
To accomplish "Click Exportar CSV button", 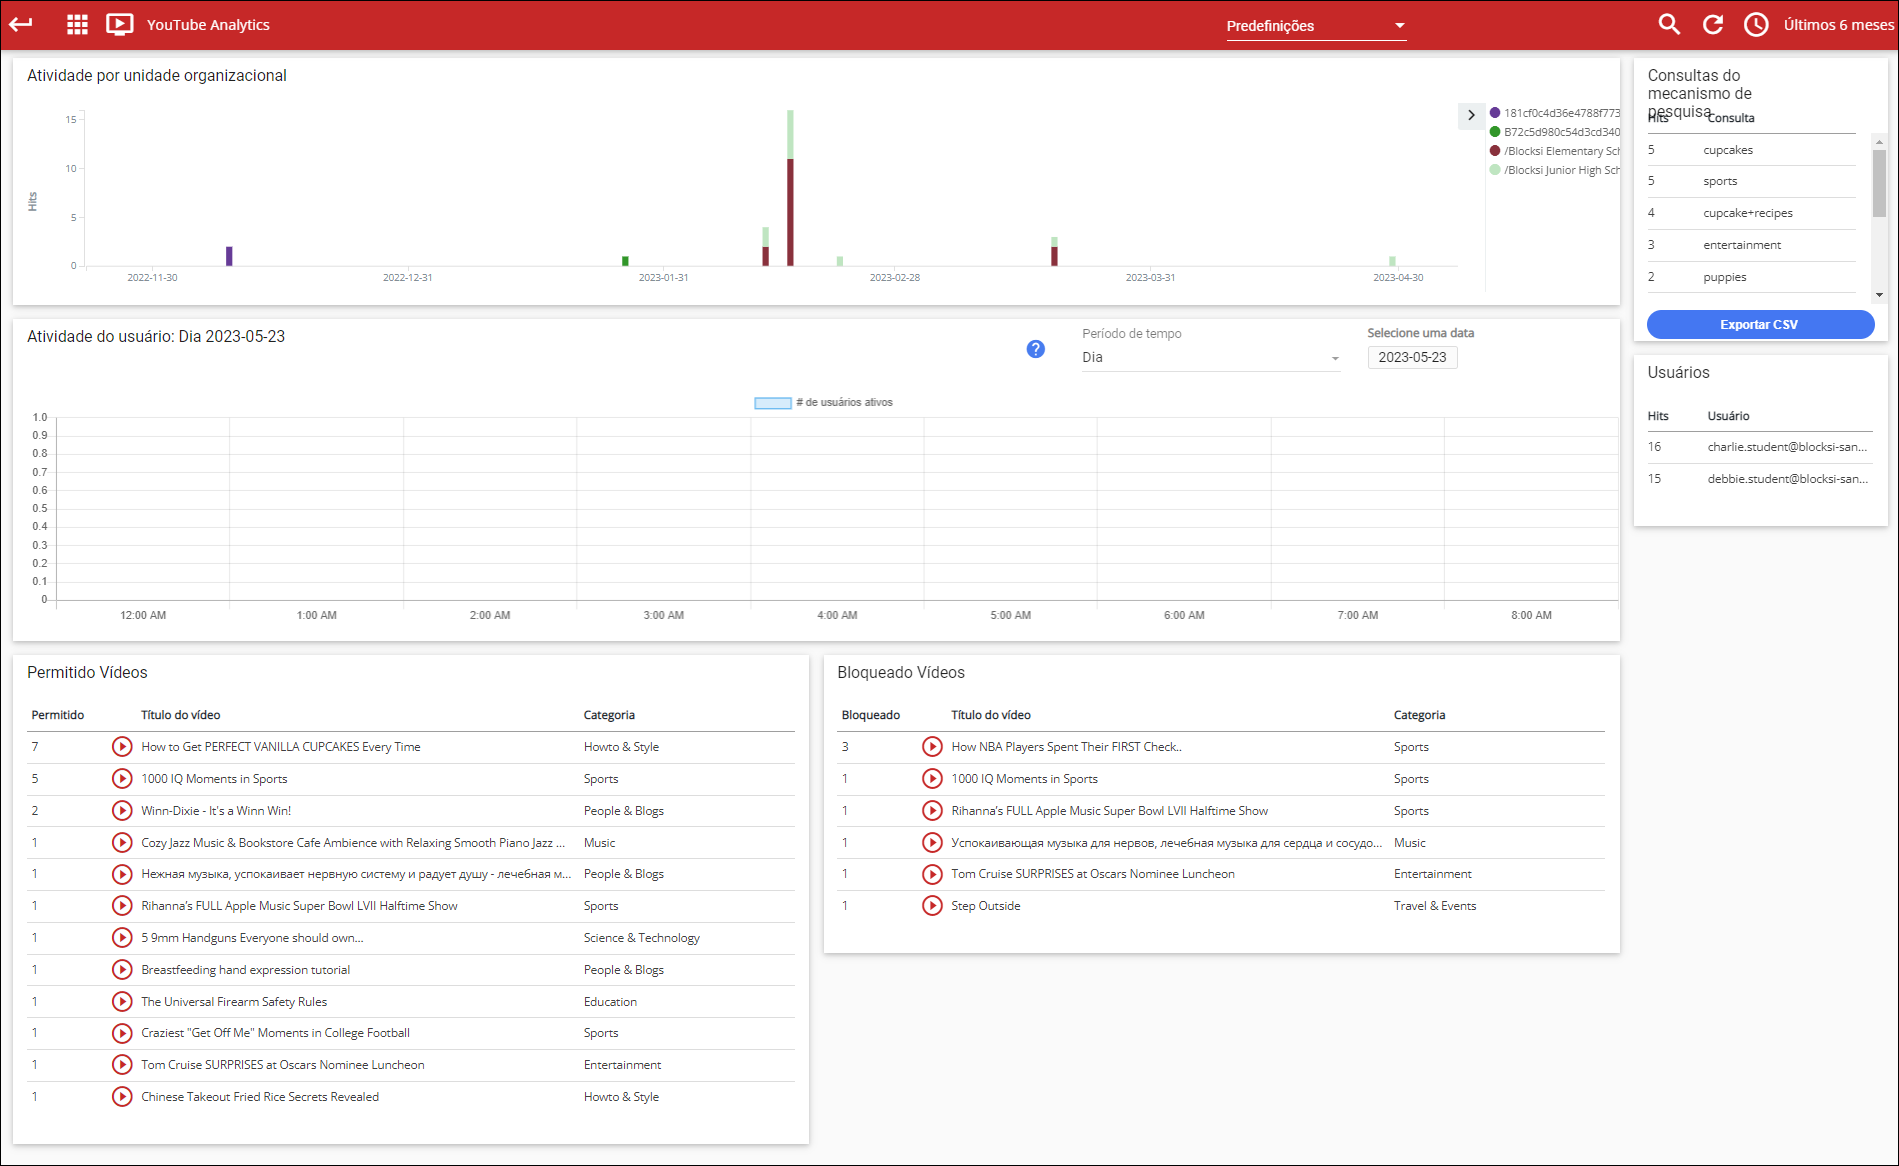I will pyautogui.click(x=1760, y=325).
